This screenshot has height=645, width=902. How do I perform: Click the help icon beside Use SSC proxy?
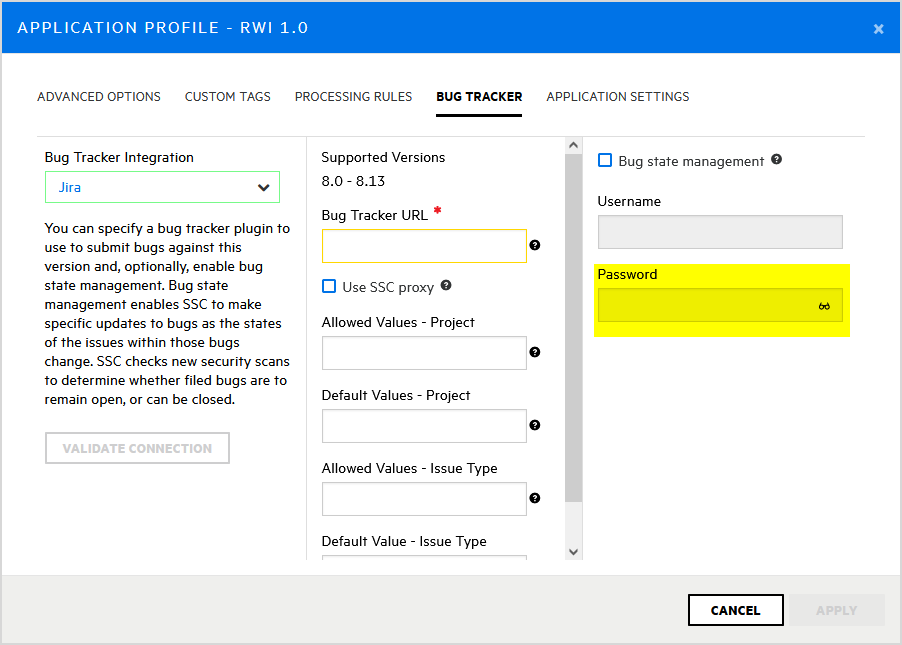tap(445, 286)
